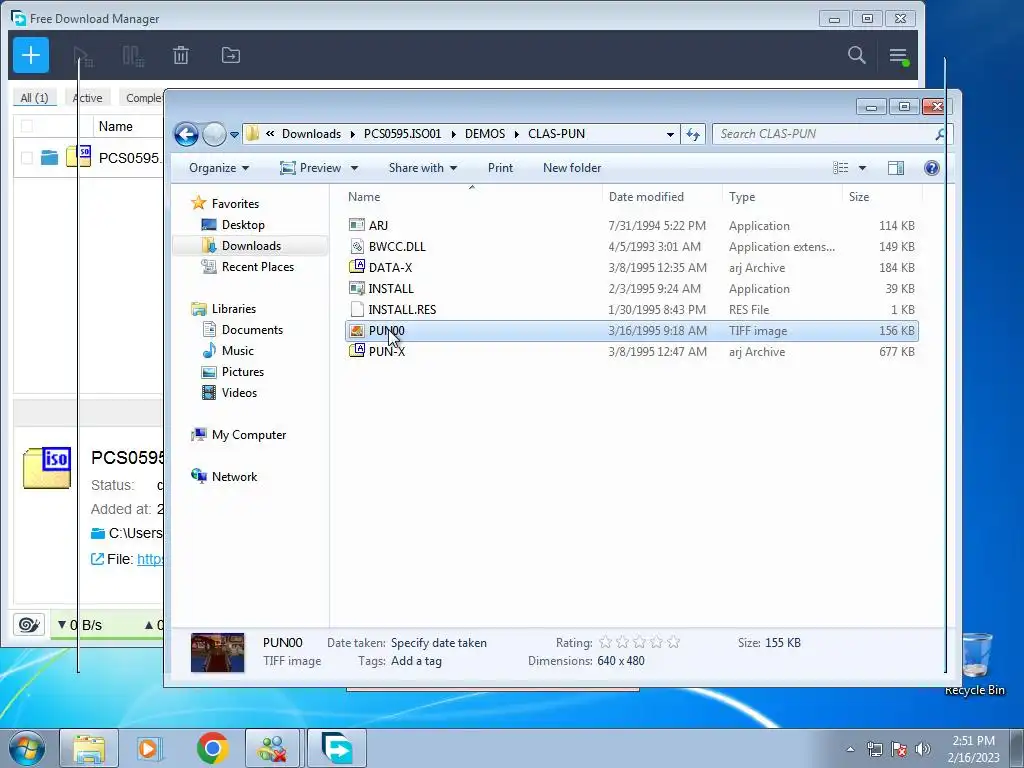Select My Computer in sidebar
Image resolution: width=1024 pixels, height=768 pixels.
(x=248, y=434)
